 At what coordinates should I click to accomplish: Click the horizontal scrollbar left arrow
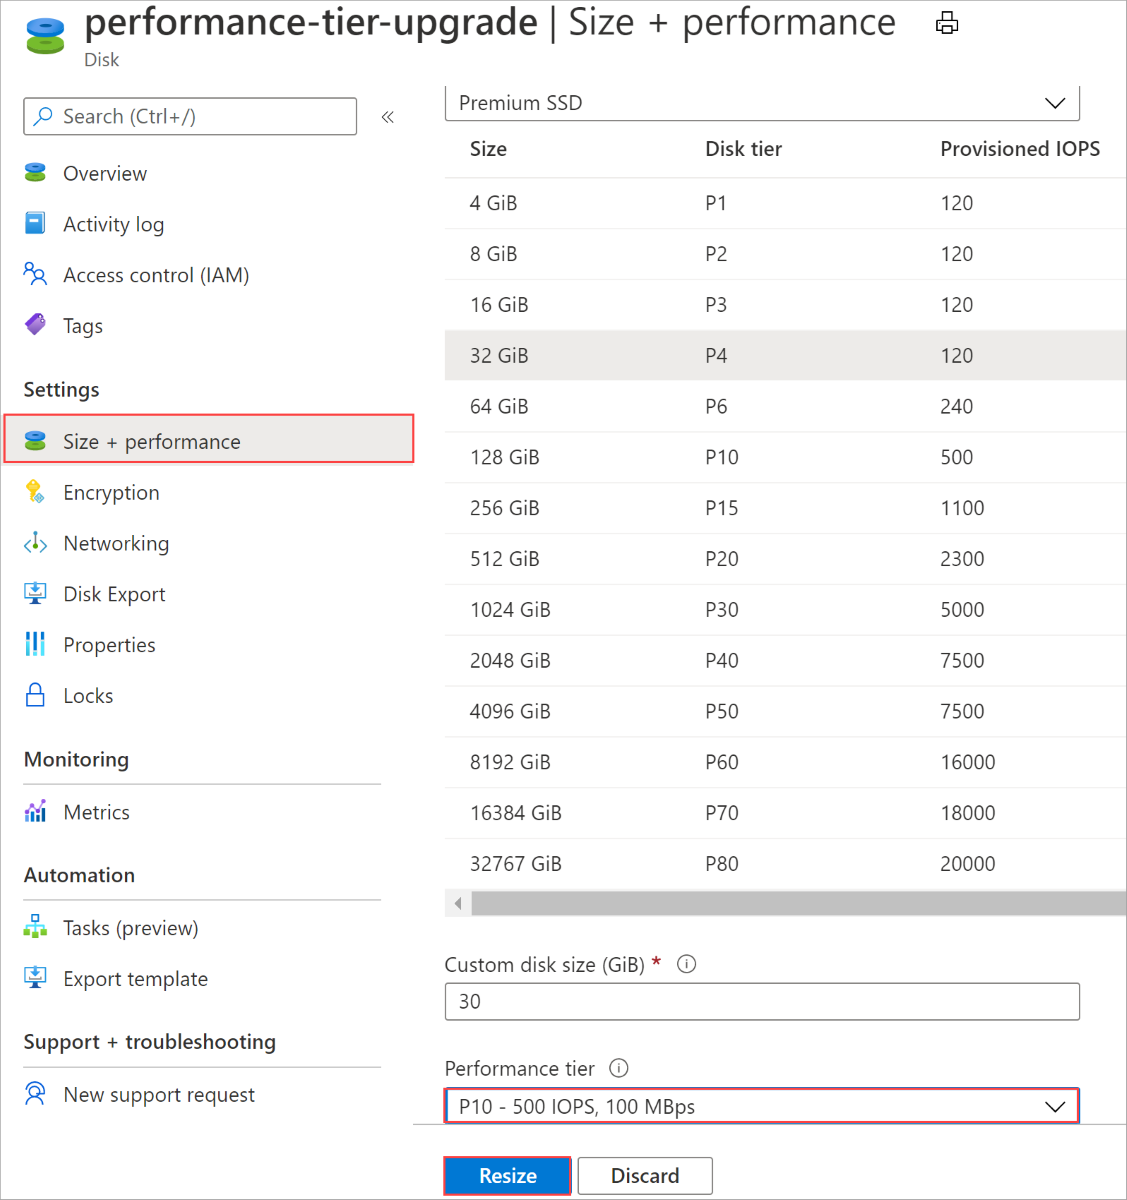458,904
